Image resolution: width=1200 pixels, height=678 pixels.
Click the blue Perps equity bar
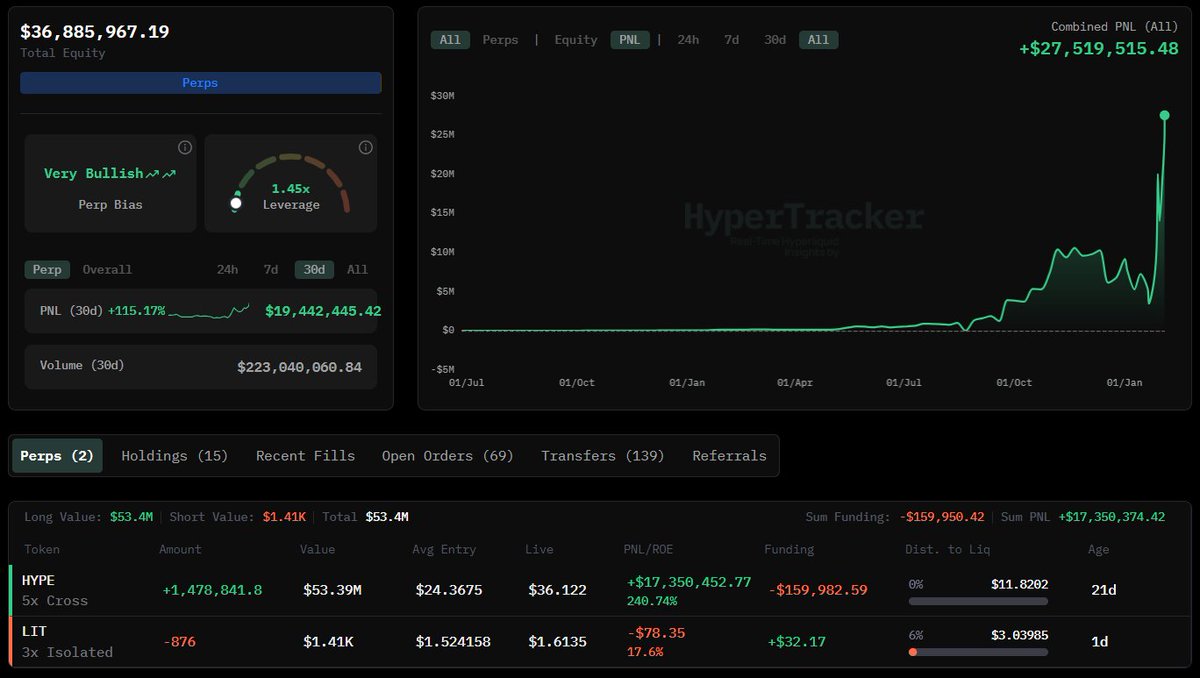pos(200,83)
